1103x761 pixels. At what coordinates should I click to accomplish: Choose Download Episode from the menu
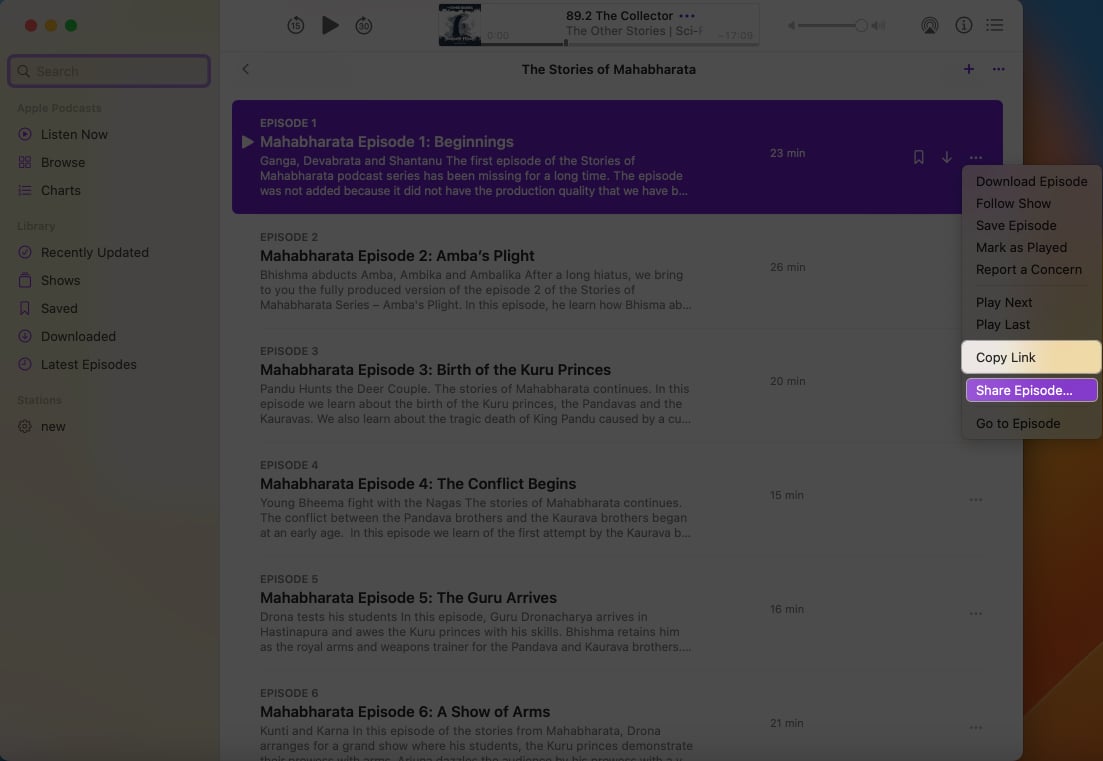coord(1031,181)
